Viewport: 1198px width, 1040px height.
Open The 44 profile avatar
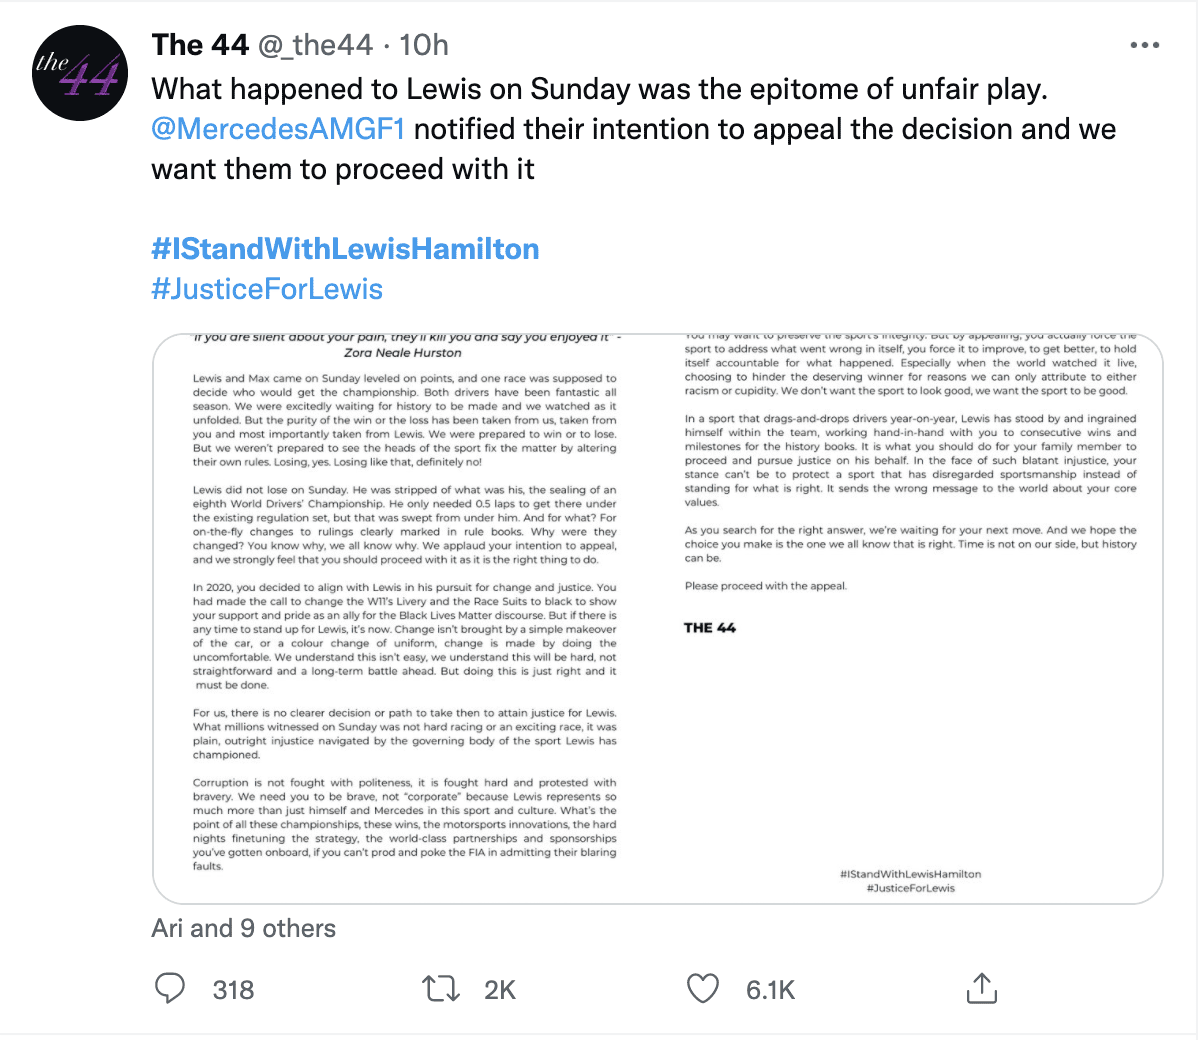(x=79, y=73)
